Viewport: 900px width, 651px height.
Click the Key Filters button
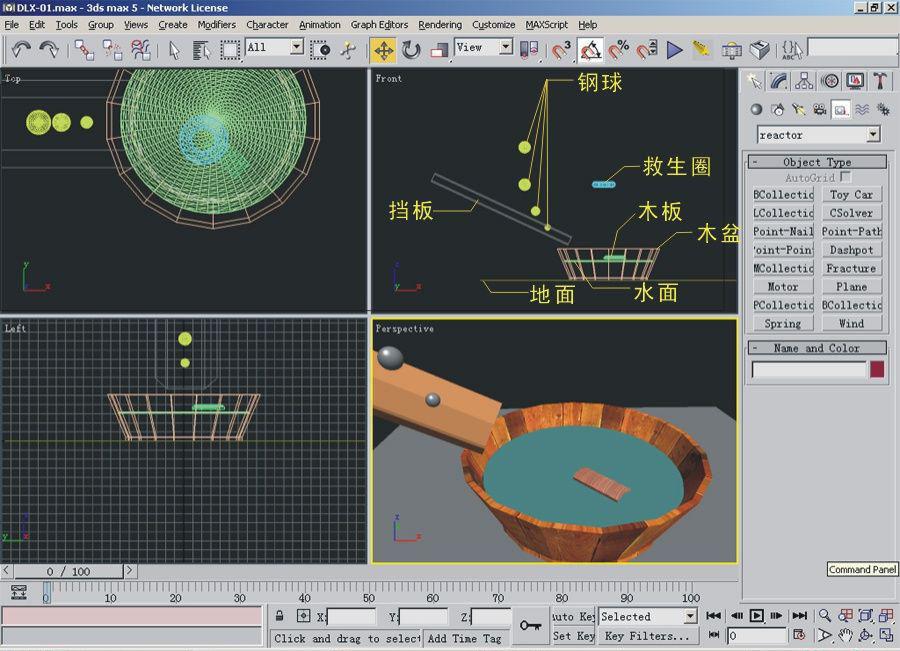647,636
